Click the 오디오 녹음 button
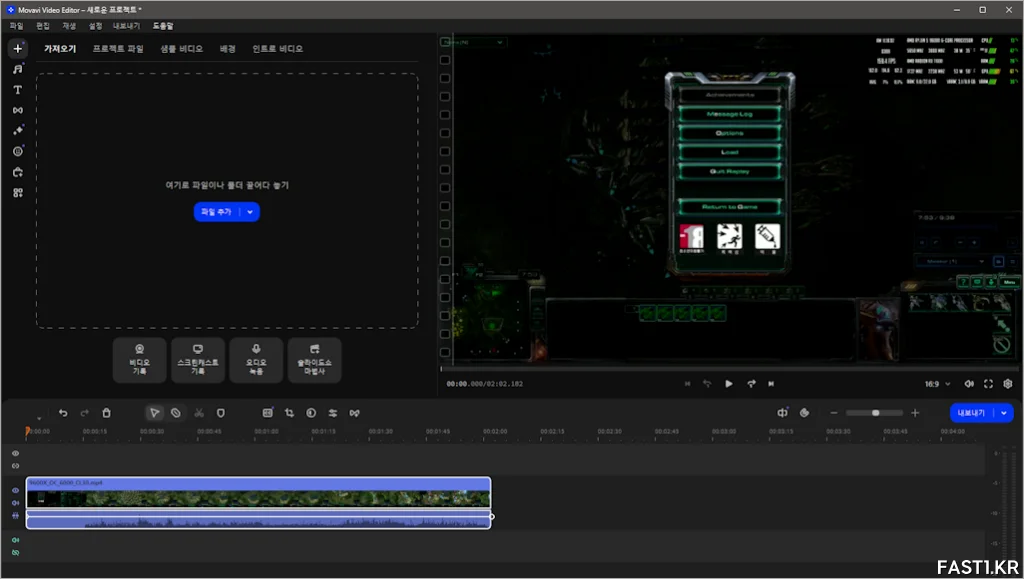1024x579 pixels. 256,360
